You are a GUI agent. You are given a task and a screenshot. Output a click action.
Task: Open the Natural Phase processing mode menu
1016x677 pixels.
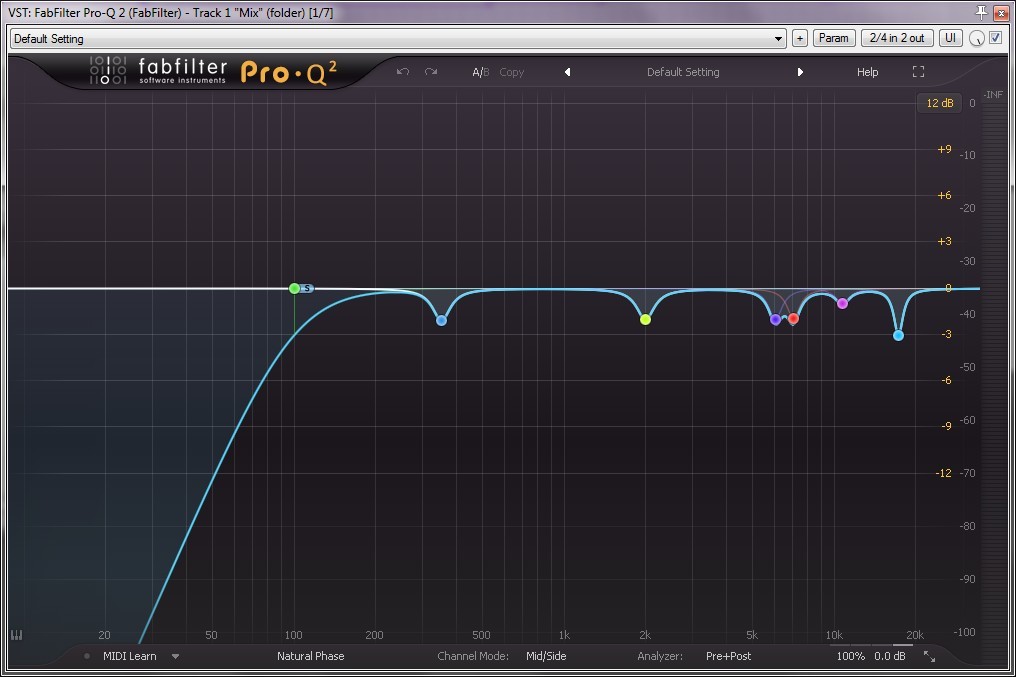coord(310,656)
